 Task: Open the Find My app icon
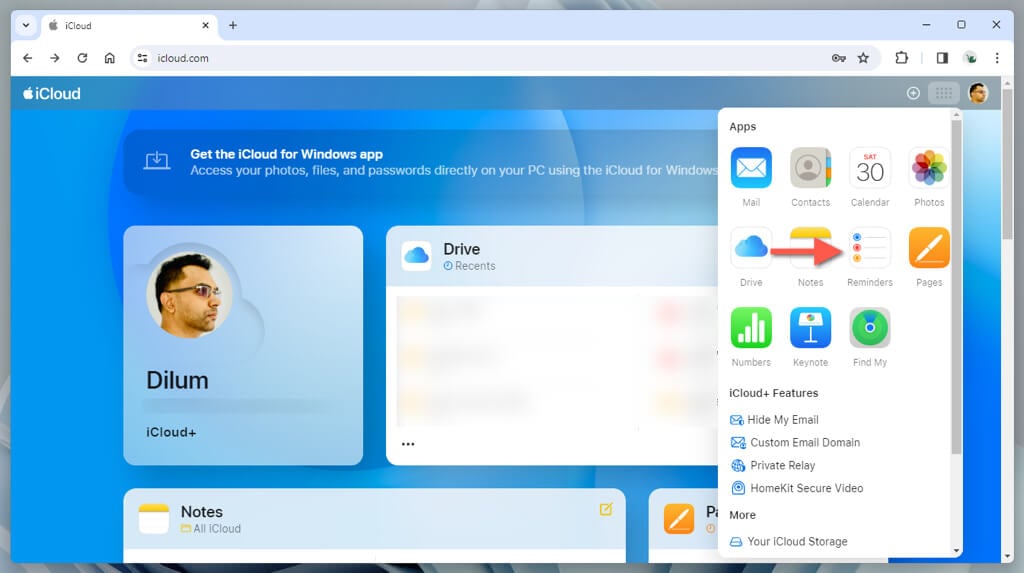[x=870, y=327]
